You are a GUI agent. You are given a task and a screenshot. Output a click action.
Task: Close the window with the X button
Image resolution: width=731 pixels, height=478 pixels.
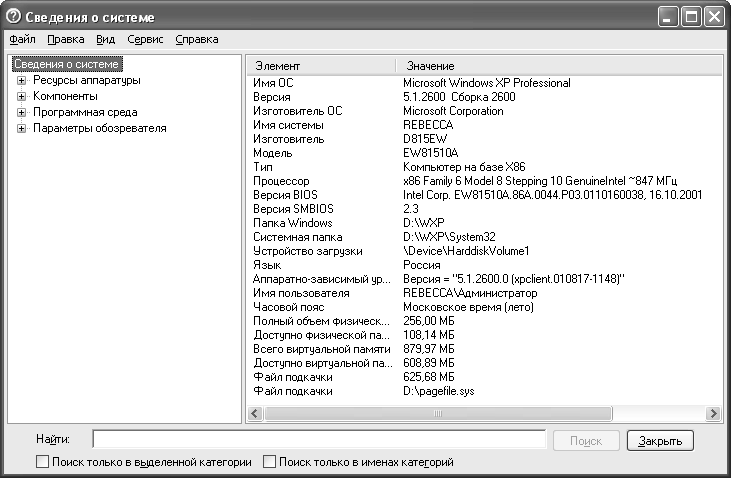(714, 17)
